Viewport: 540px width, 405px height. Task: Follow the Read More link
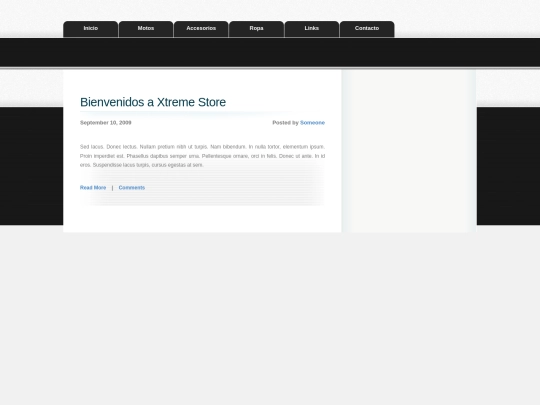[93, 188]
